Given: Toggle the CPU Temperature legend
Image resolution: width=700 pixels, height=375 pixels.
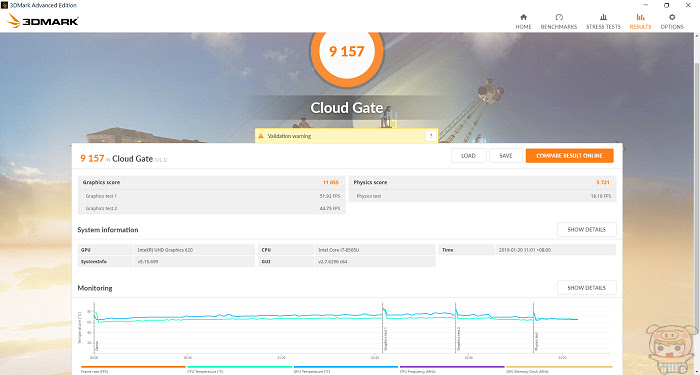Looking at the screenshot, I should [239, 369].
